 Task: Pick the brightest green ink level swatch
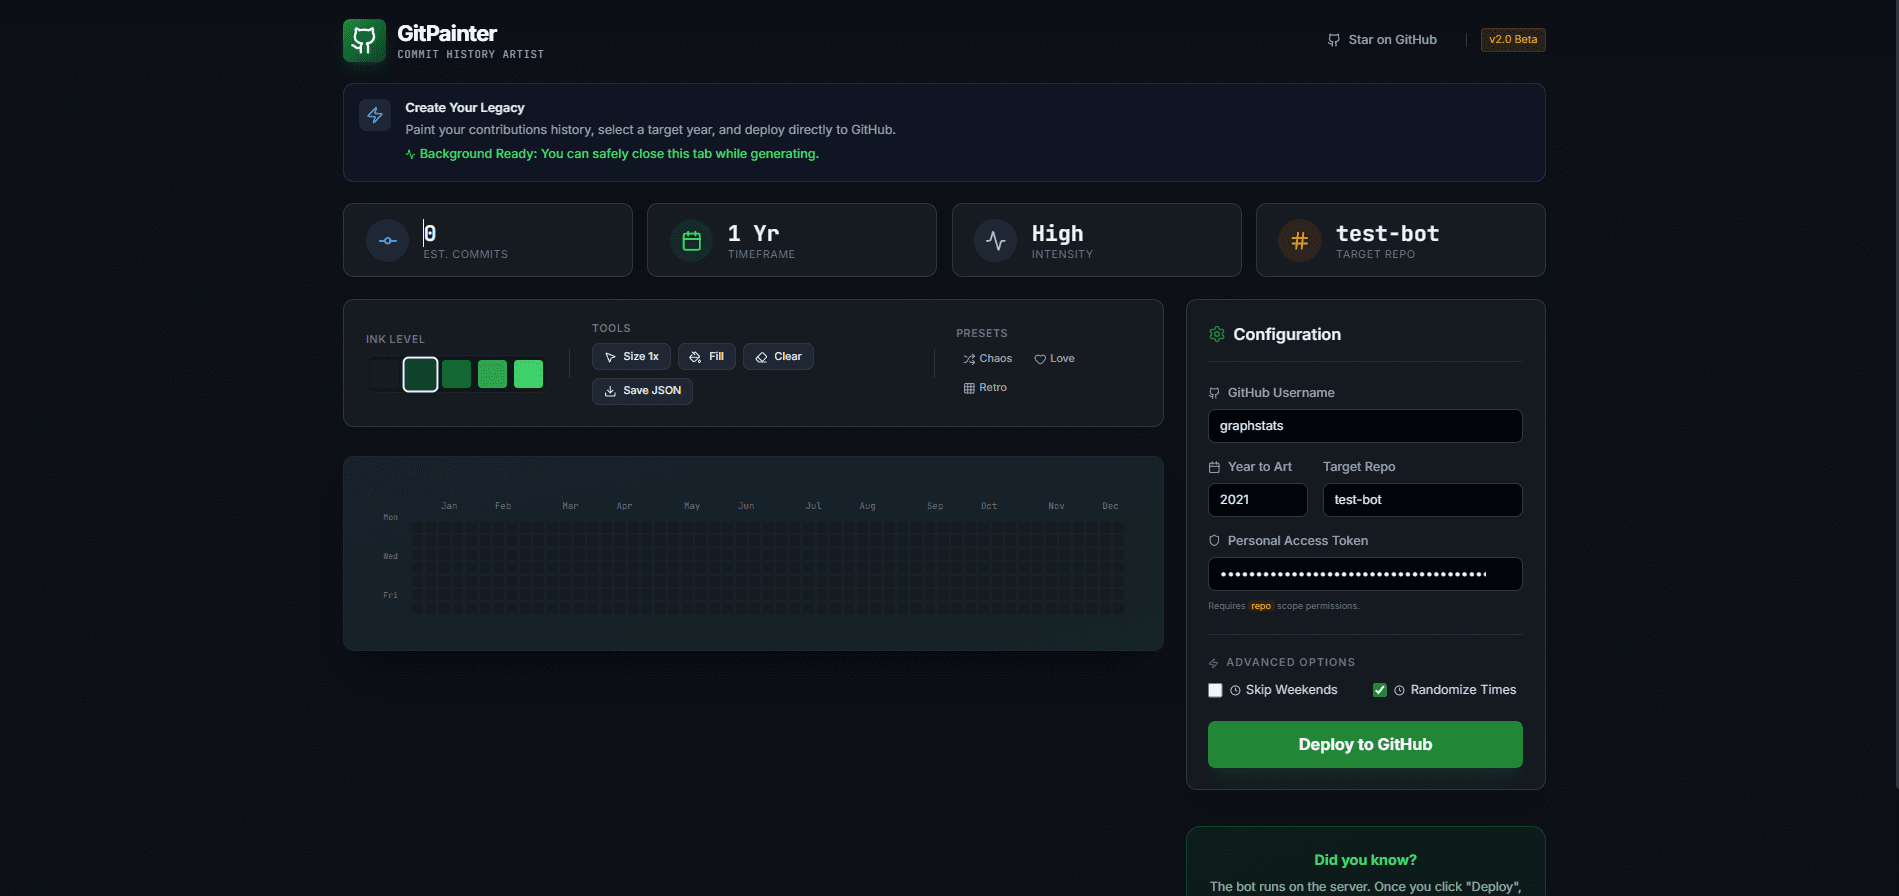(528, 374)
